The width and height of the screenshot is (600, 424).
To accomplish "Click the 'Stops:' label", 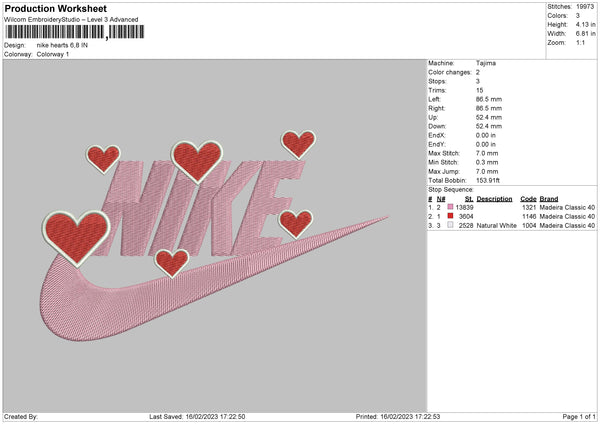I will tap(437, 81).
